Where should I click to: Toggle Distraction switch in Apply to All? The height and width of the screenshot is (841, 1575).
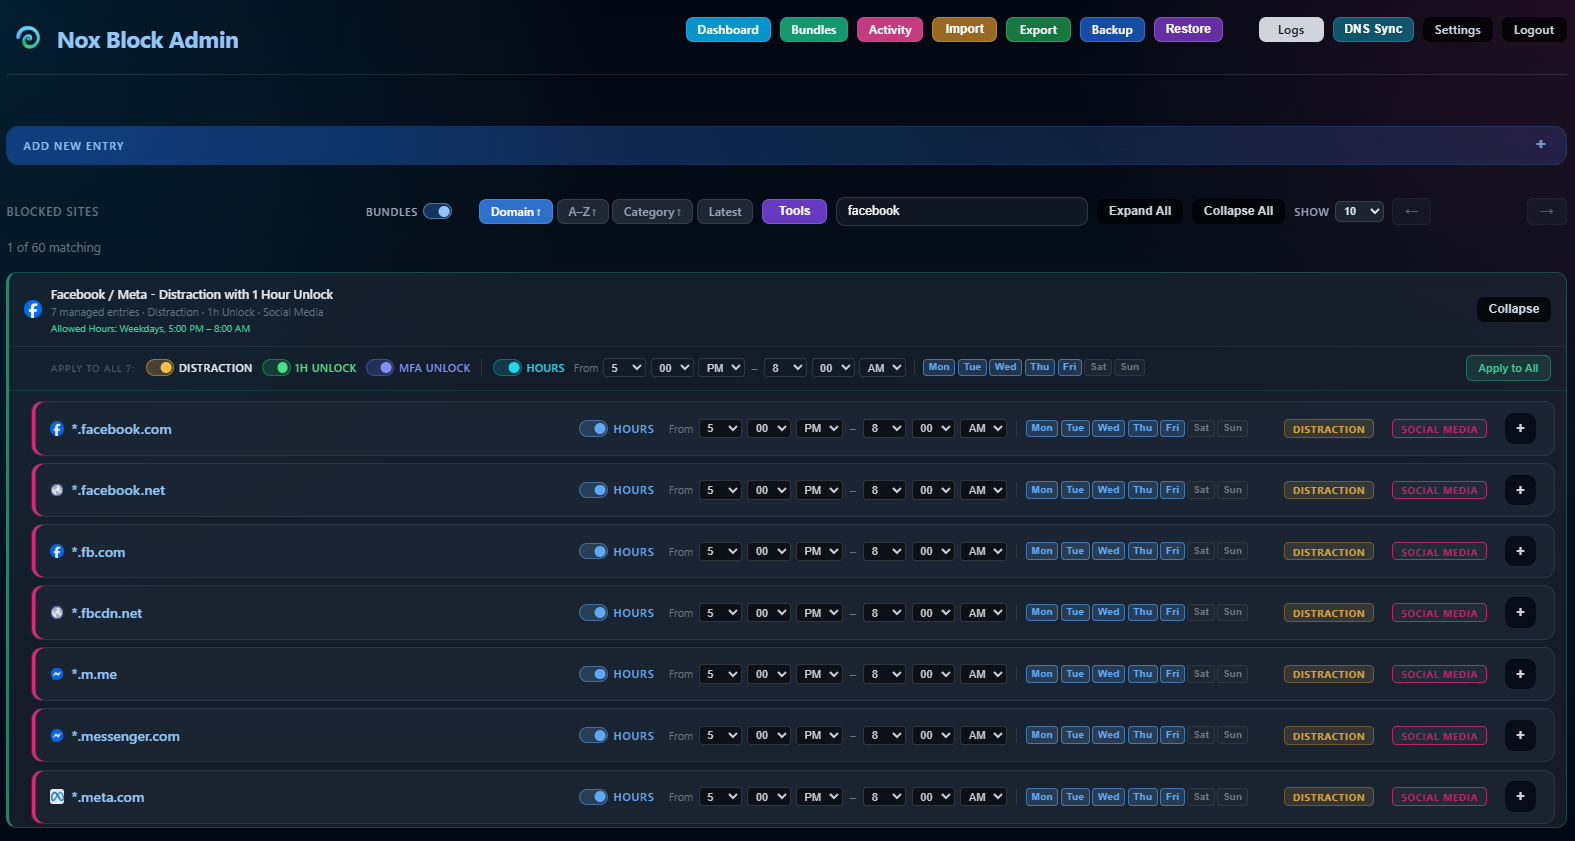[x=160, y=368]
